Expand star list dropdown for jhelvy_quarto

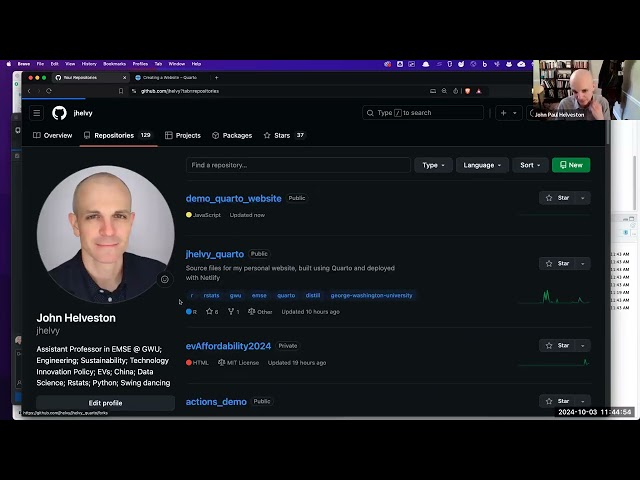[582, 264]
